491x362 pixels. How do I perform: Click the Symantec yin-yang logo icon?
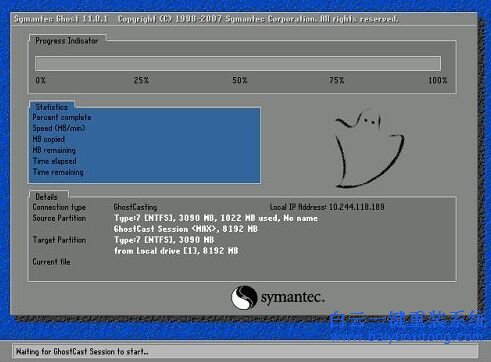pyautogui.click(x=244, y=297)
